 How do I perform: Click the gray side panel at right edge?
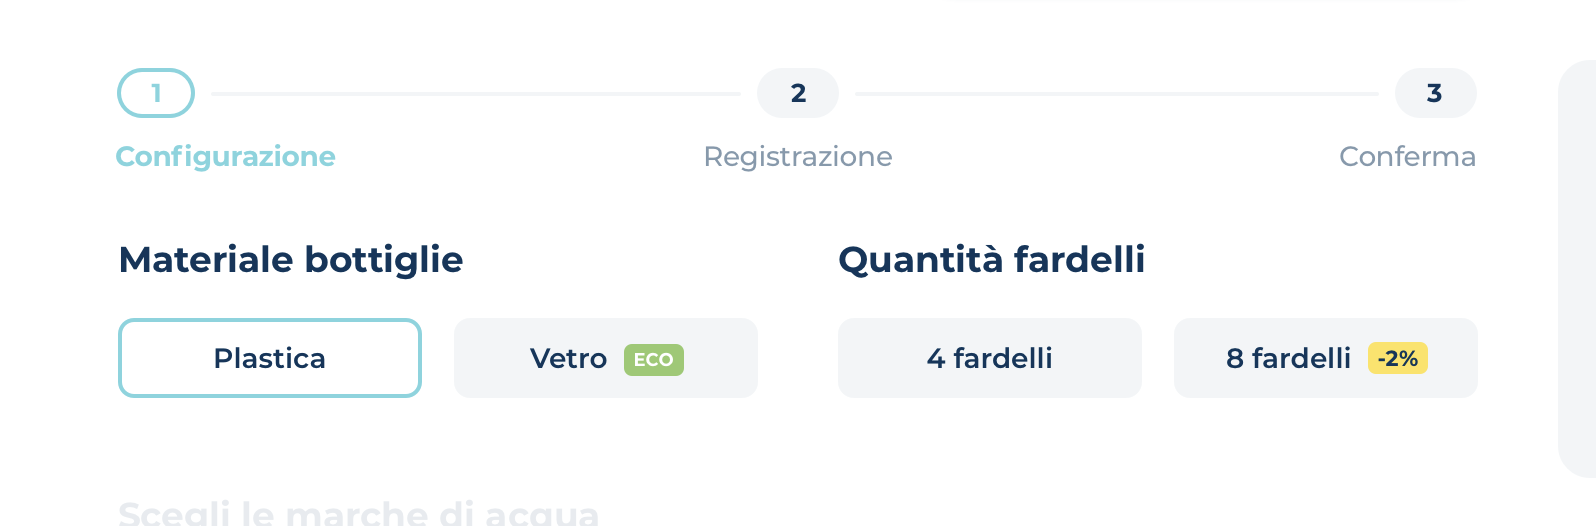(x=1577, y=270)
